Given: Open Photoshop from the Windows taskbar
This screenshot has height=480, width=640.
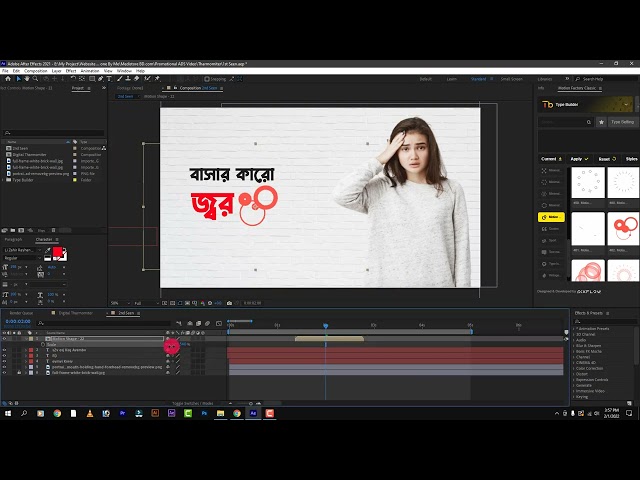Looking at the screenshot, I should coord(204,413).
